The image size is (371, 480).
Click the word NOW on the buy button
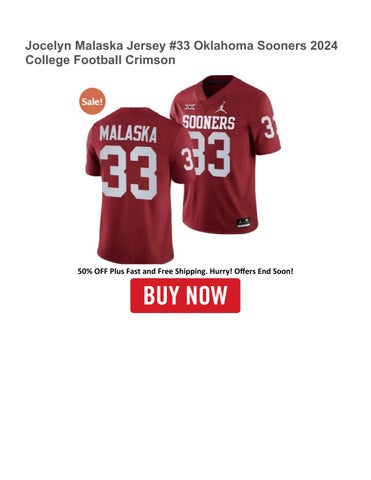[x=207, y=295]
